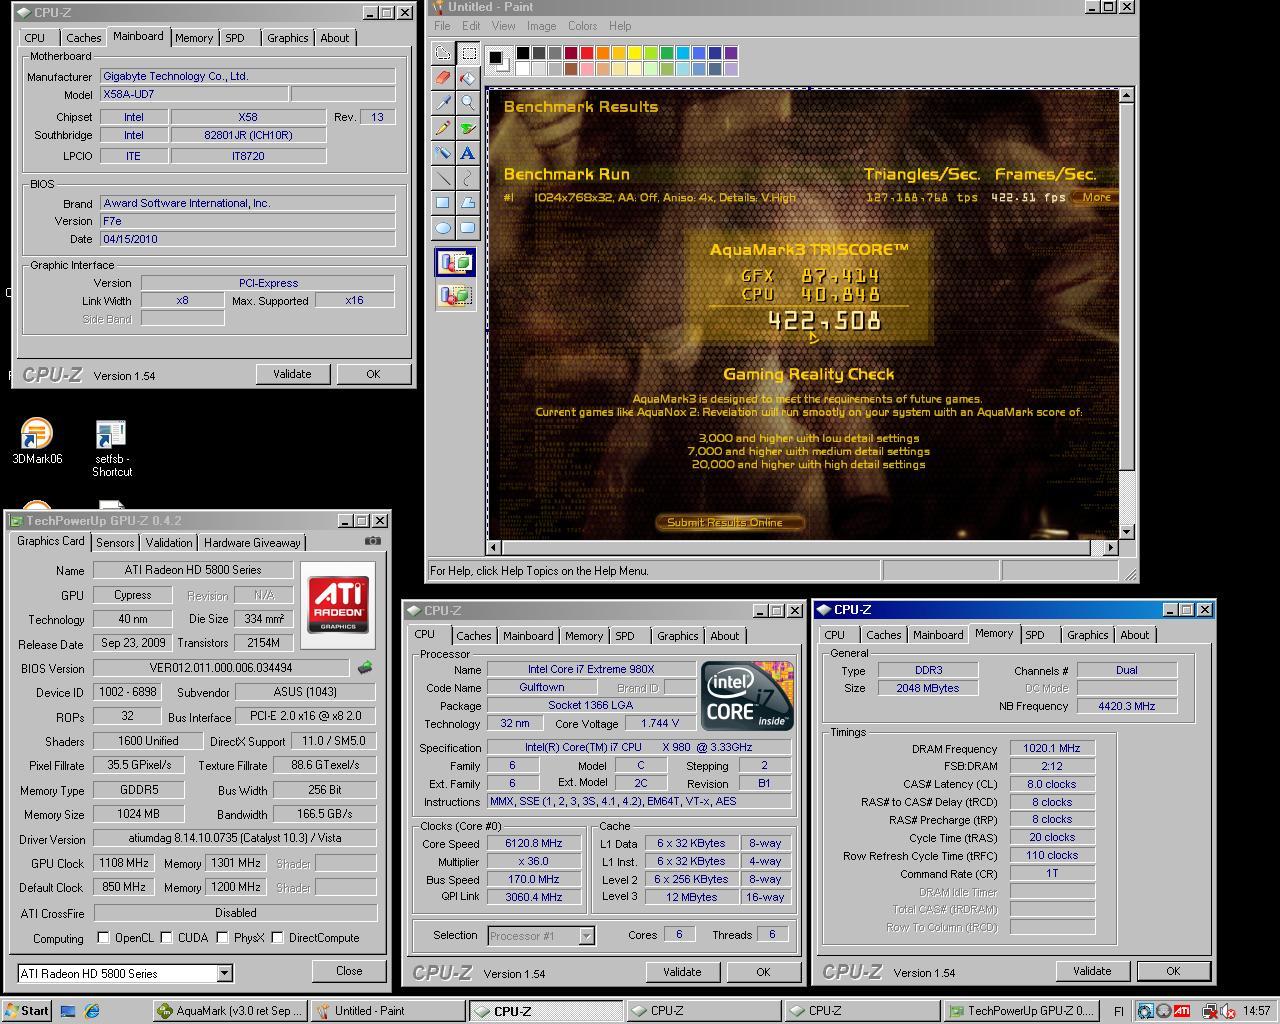Open the Colors menu in Paint
1280x1024 pixels.
582,26
